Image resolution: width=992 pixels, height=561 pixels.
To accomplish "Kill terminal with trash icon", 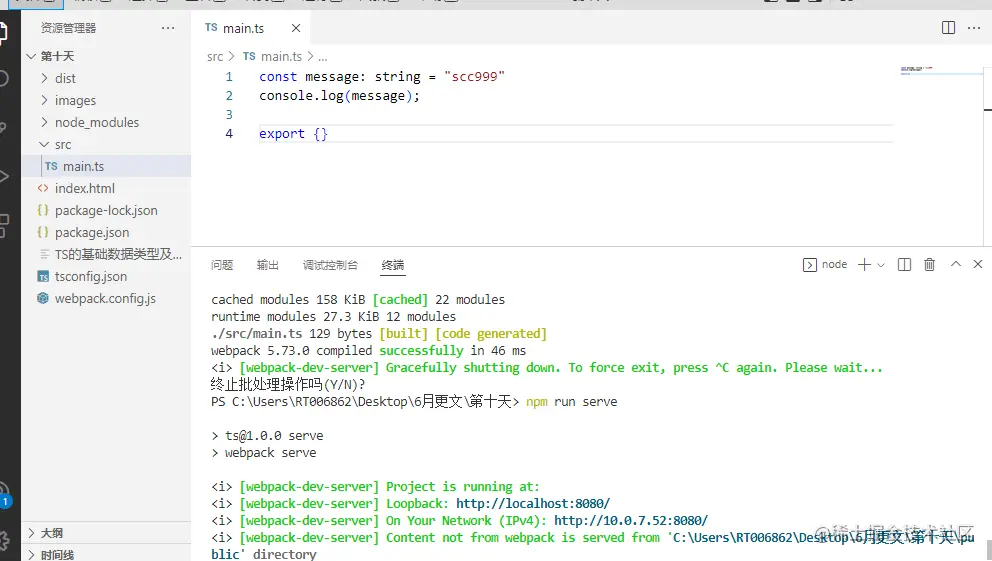I will 929,264.
